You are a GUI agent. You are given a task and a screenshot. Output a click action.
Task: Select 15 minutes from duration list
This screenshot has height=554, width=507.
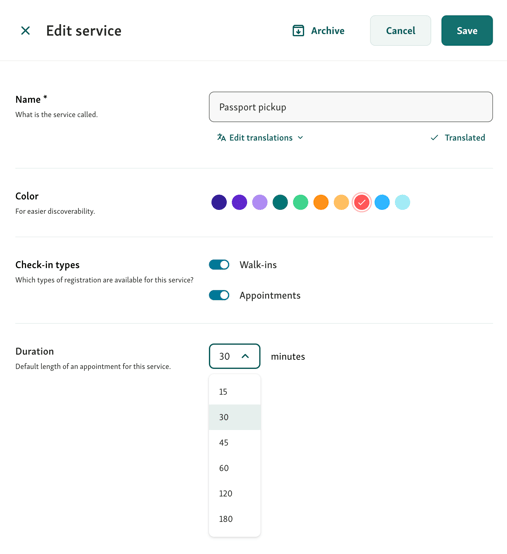235,391
